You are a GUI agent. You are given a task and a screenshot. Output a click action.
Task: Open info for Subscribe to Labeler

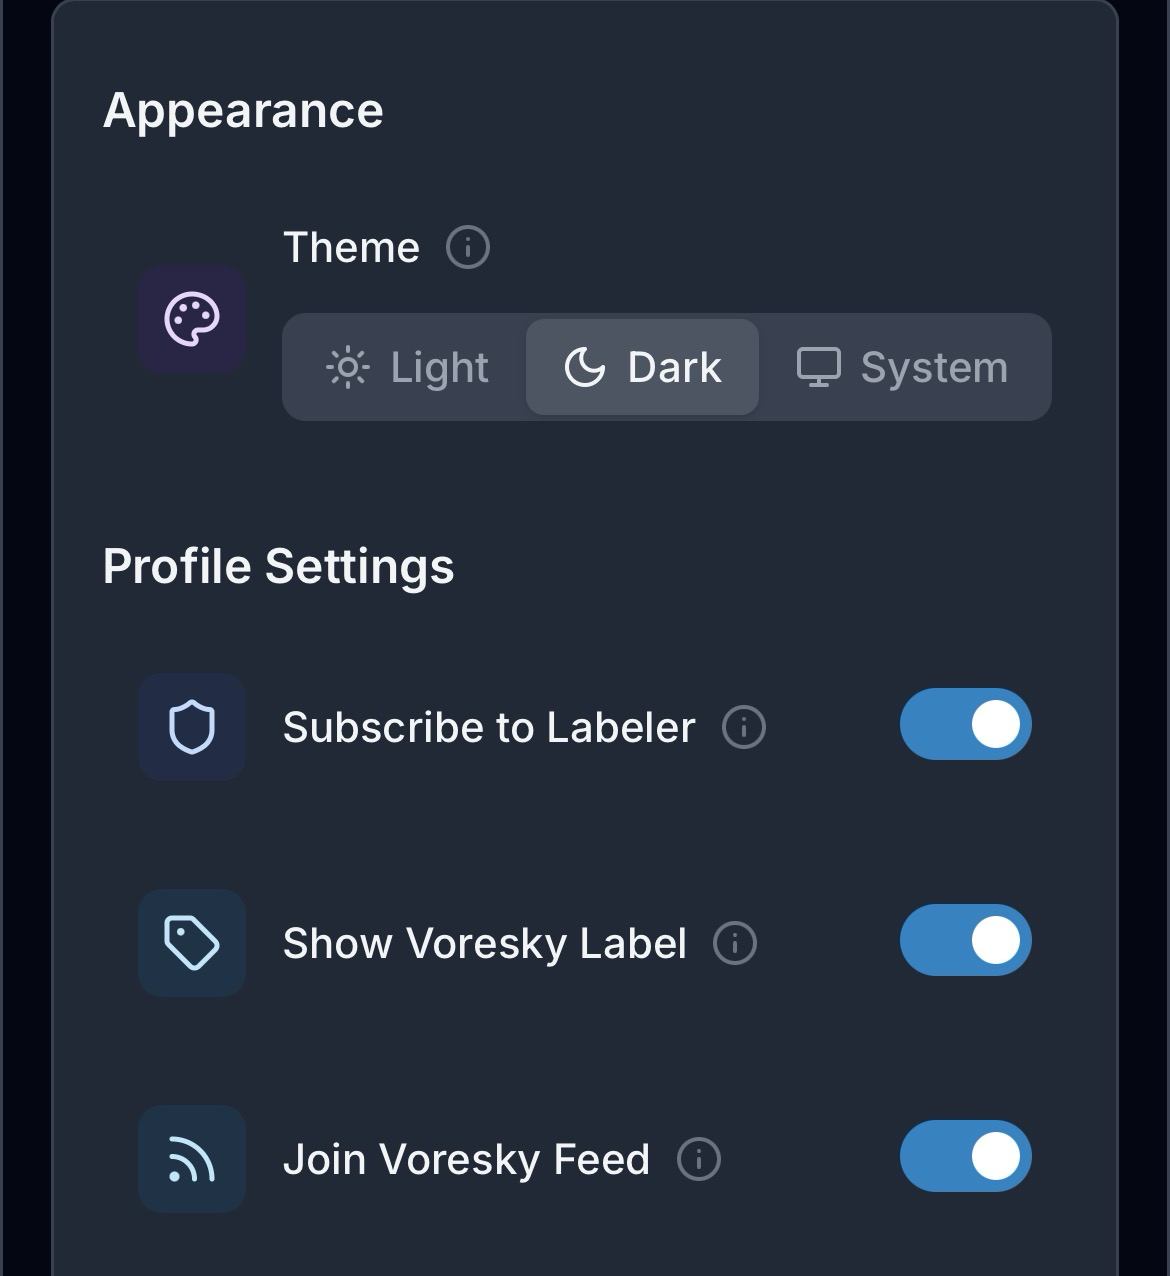[x=744, y=727]
